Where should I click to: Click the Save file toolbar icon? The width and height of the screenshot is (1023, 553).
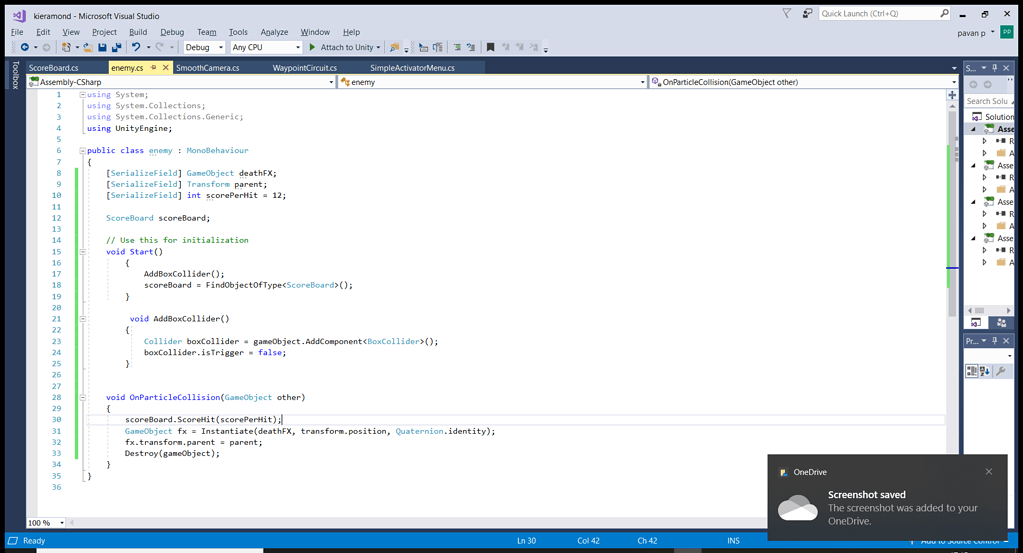tap(102, 47)
